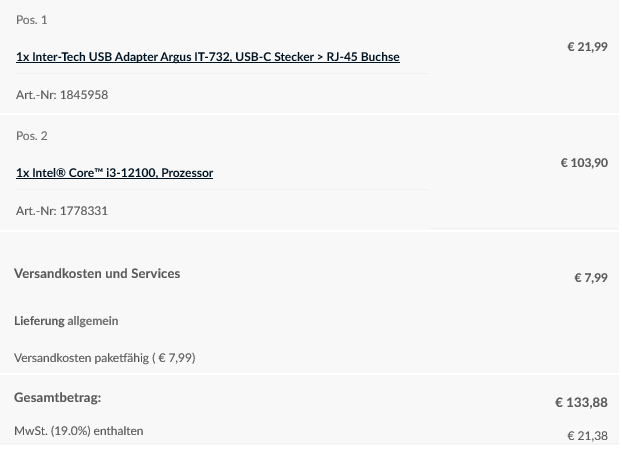Click the word 'allgemein' after Lieferung
Viewport: 622px width, 451px height.
pyautogui.click(x=92, y=321)
